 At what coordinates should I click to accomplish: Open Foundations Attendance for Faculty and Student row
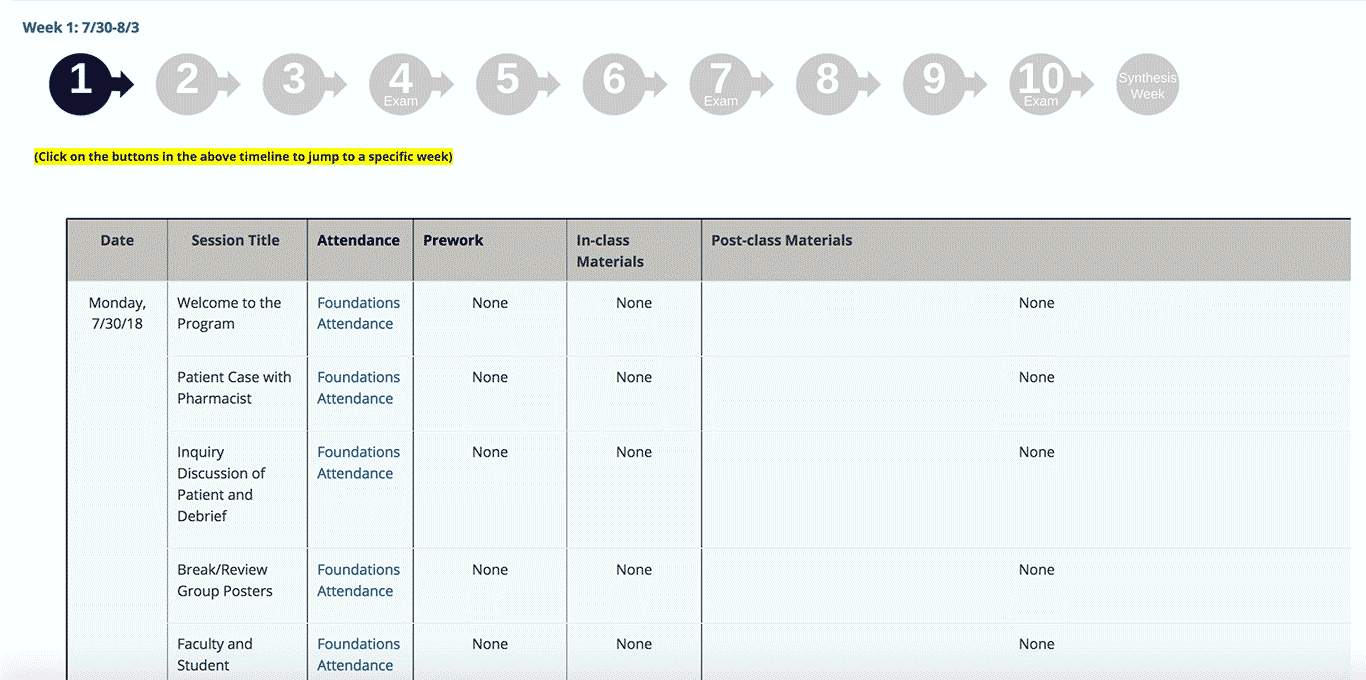(x=358, y=655)
